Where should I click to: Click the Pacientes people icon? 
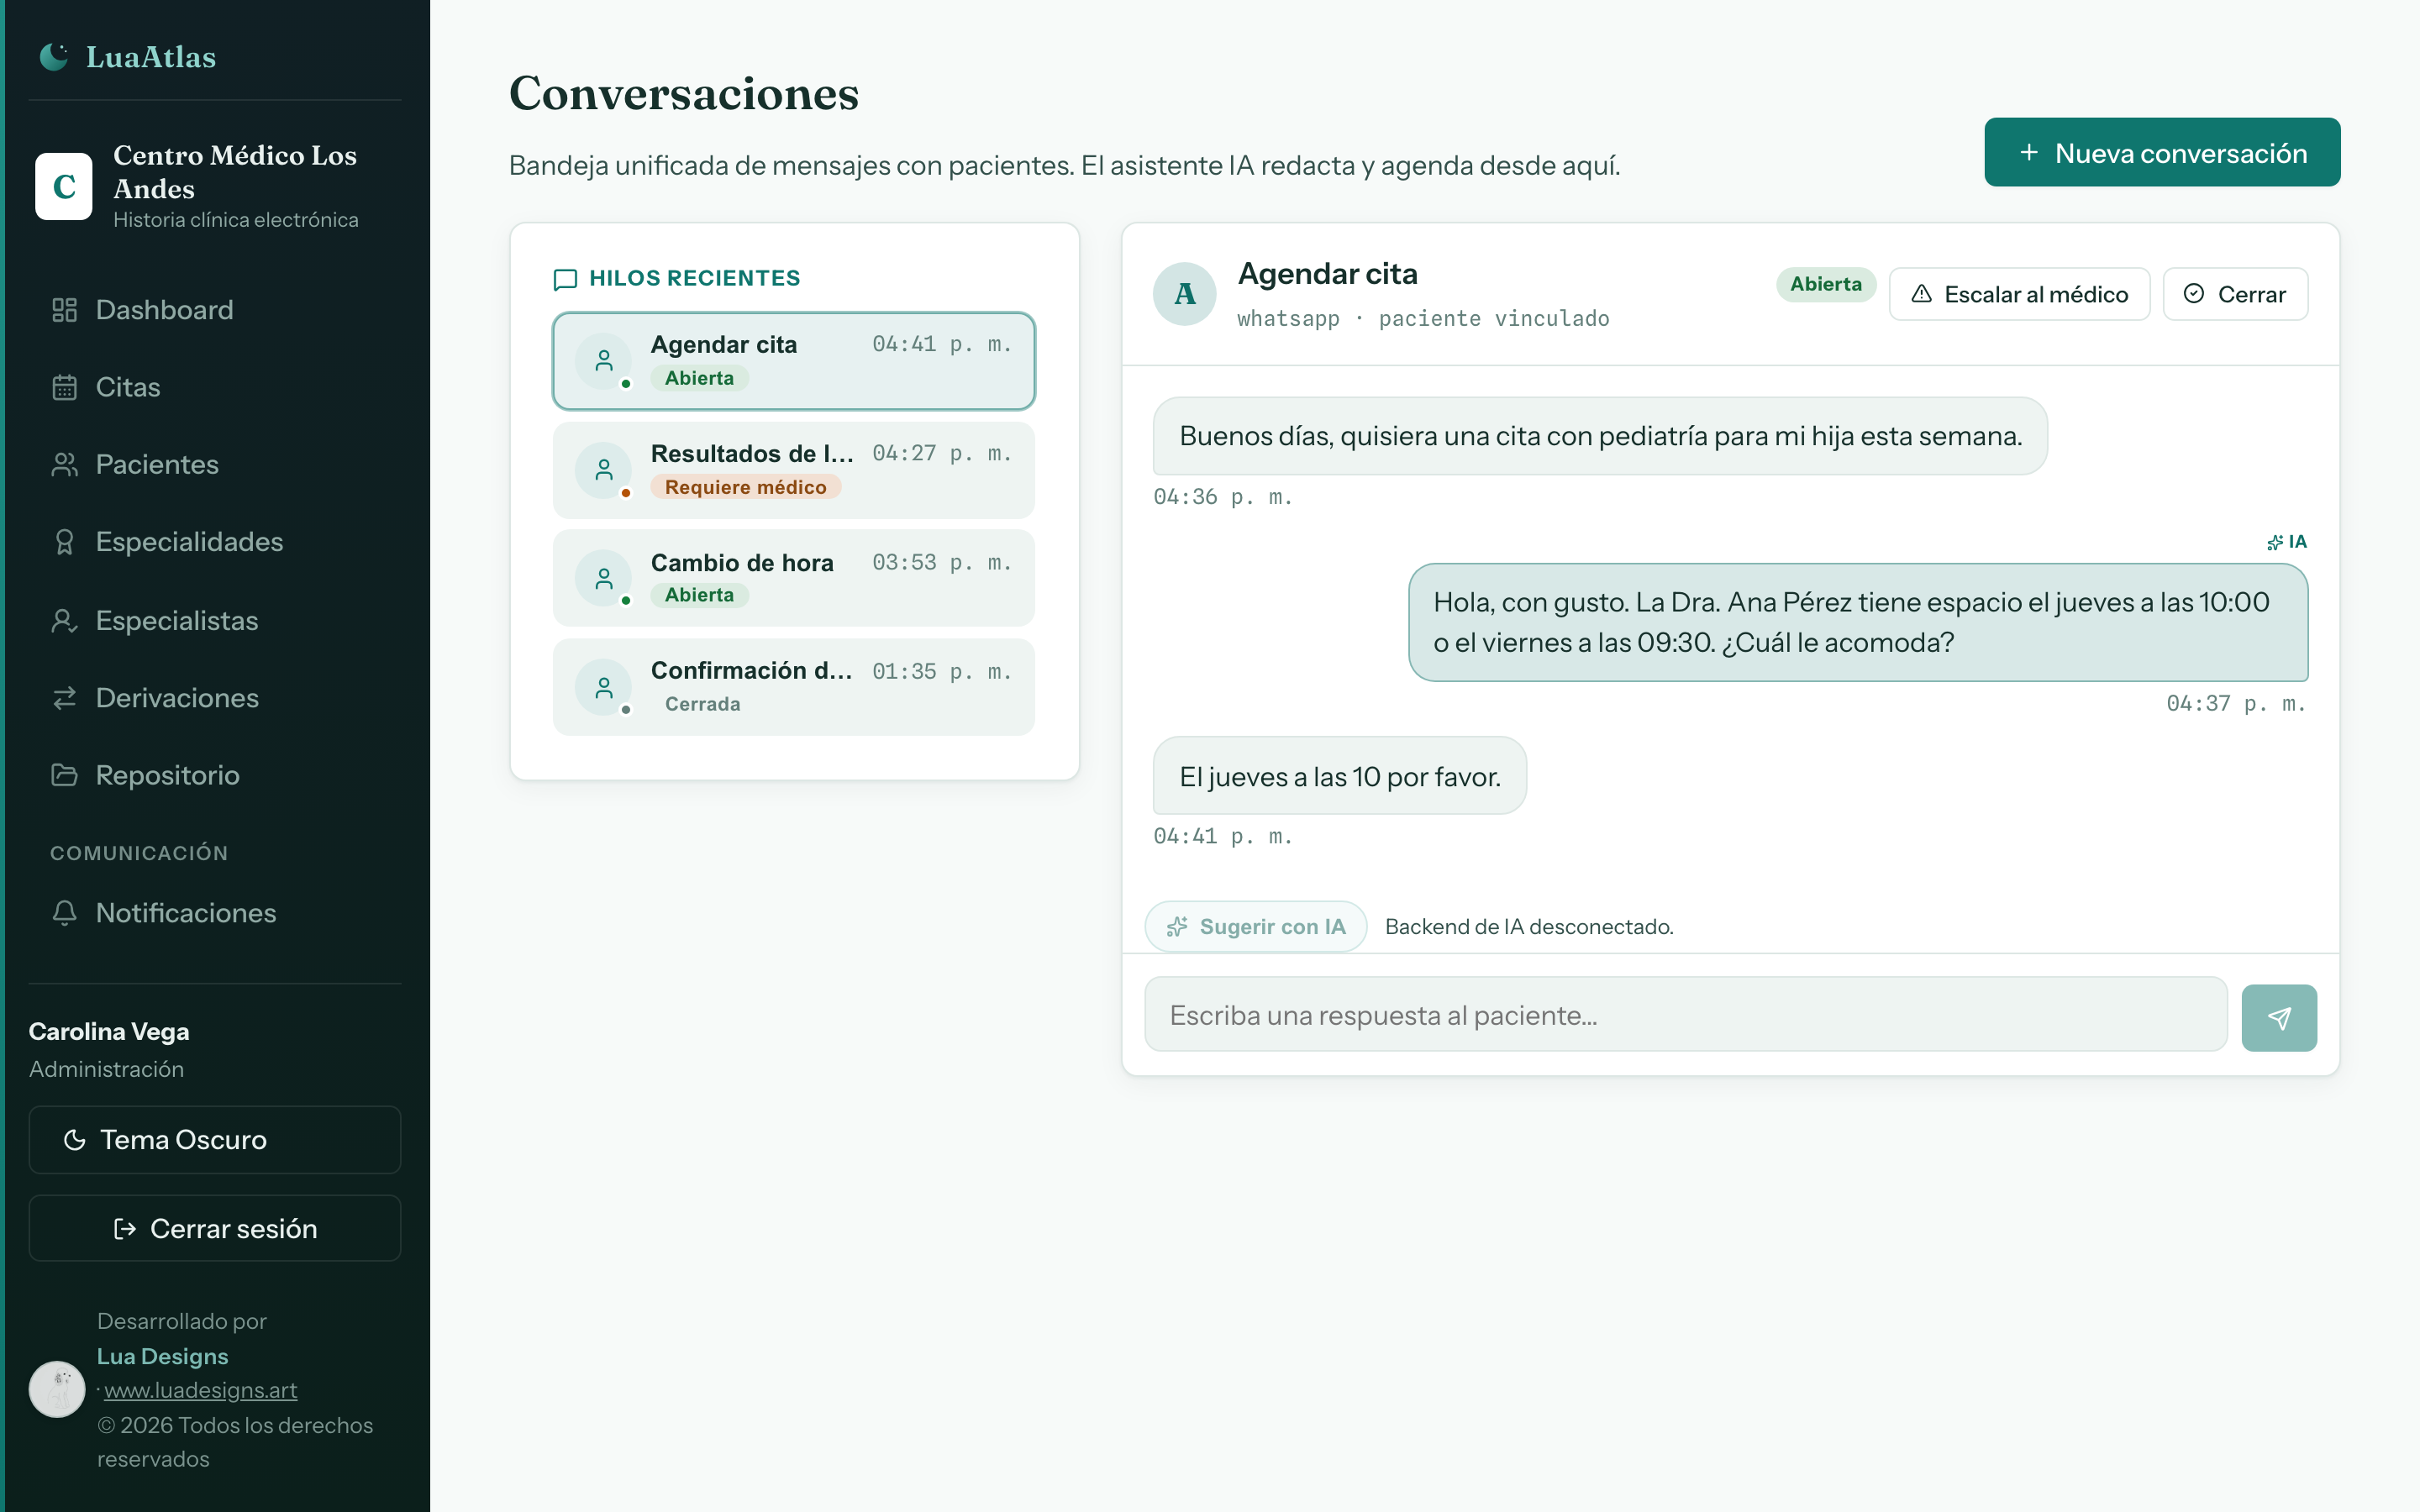point(64,464)
